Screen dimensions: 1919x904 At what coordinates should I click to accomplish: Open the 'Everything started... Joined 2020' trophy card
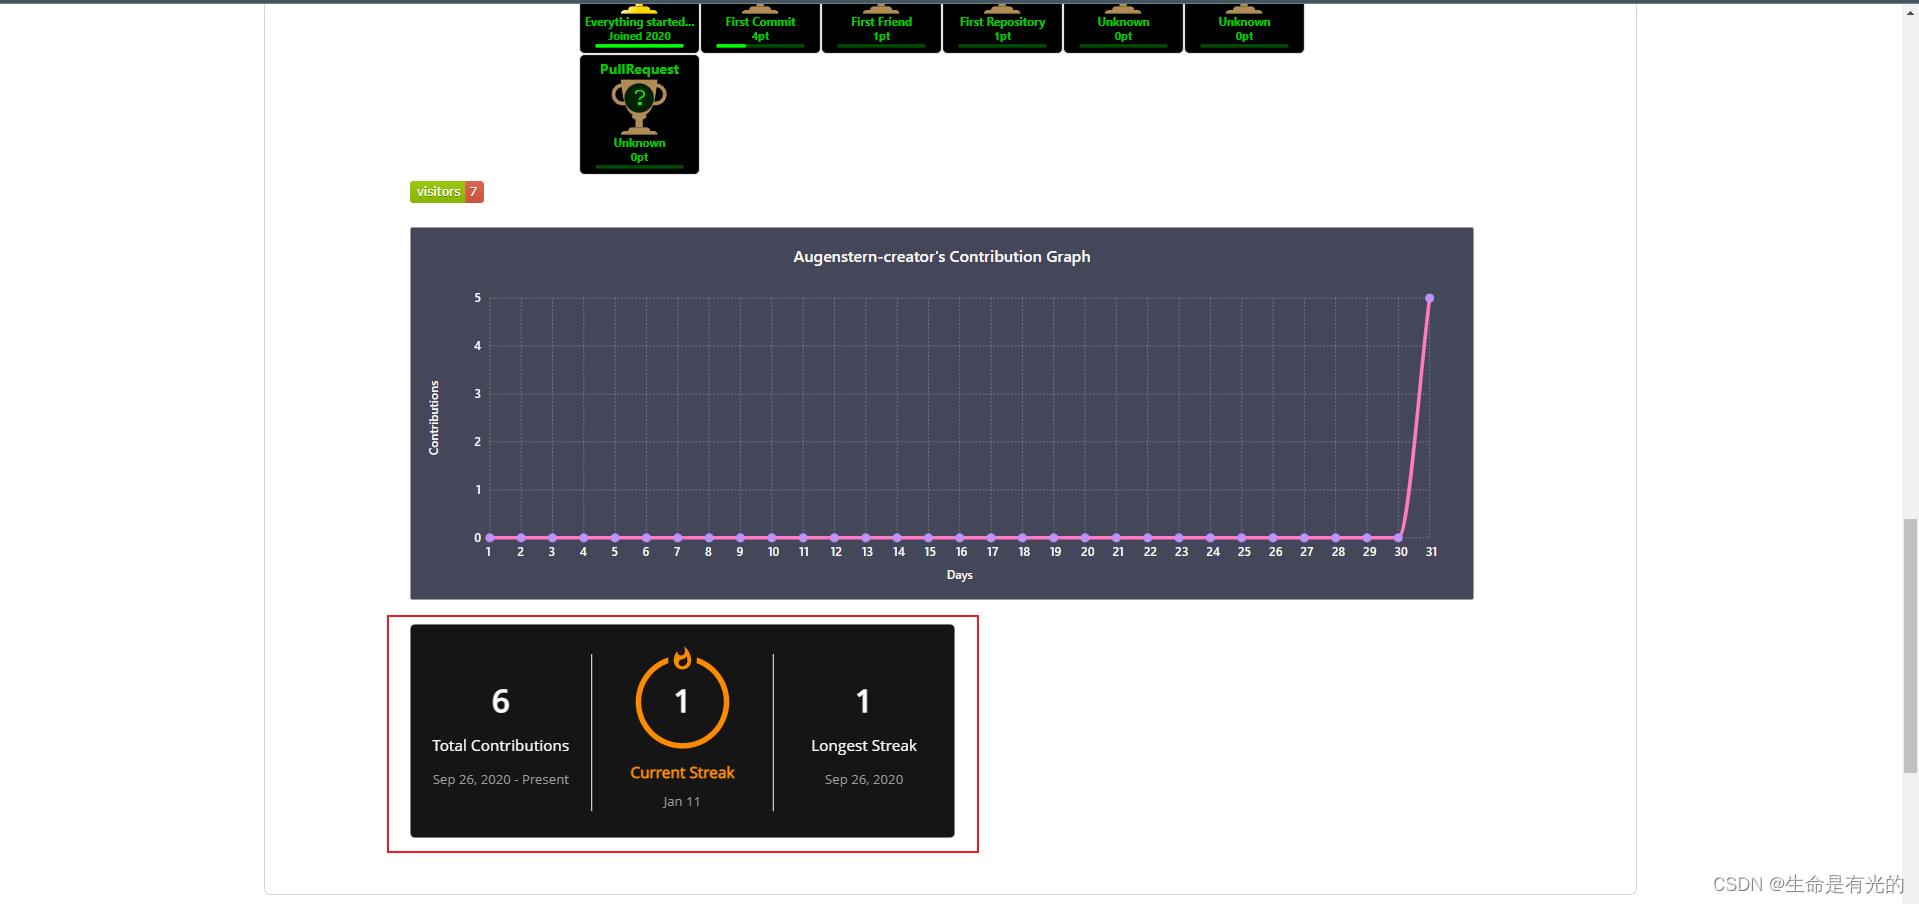click(639, 27)
